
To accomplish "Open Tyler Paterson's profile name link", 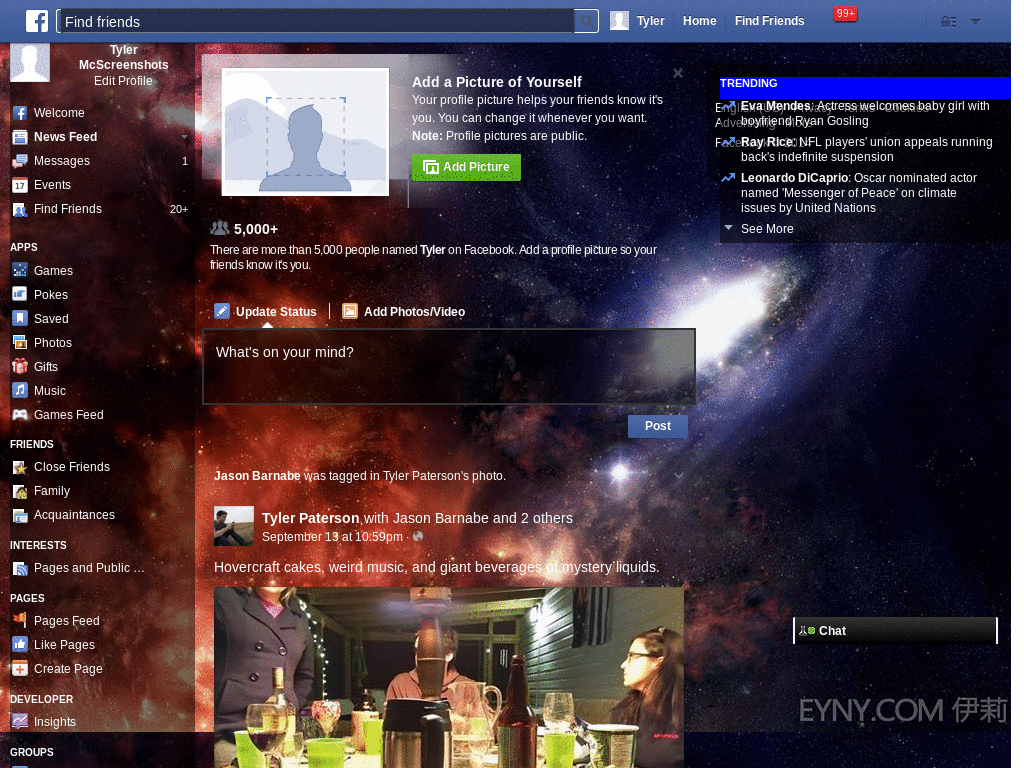I will 310,518.
